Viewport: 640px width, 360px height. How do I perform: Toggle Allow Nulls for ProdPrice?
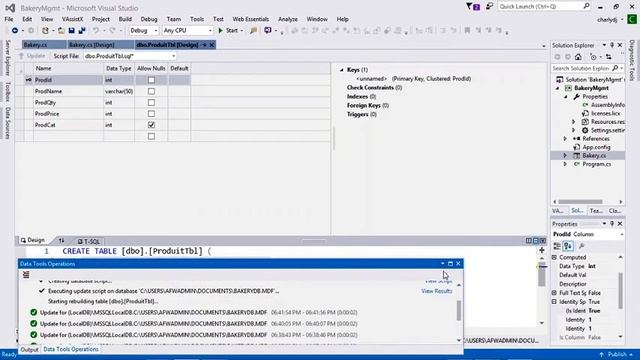click(x=151, y=114)
